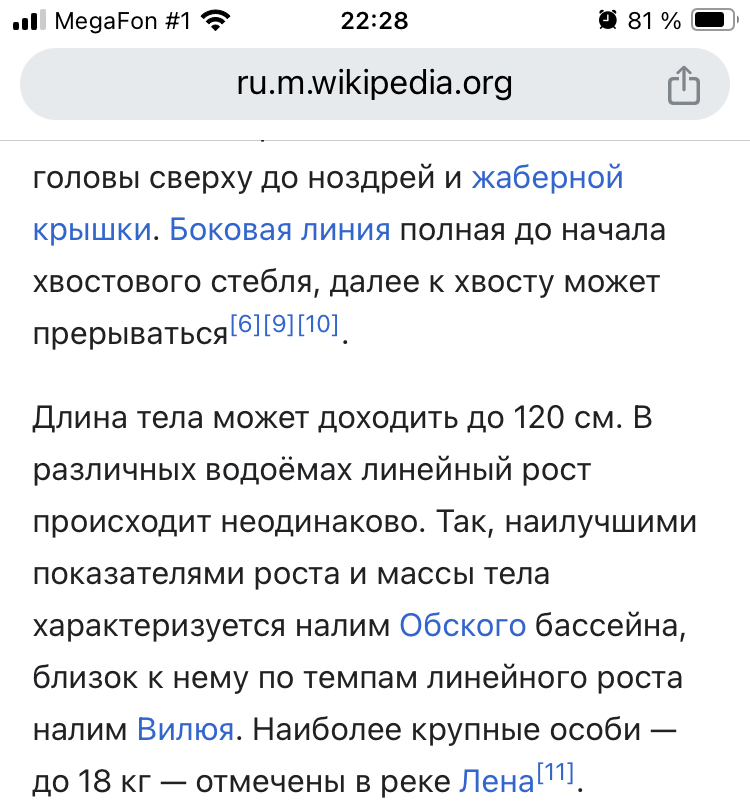Follow the "Лена" river link
Image resolution: width=750 pixels, height=807 pixels.
497,780
